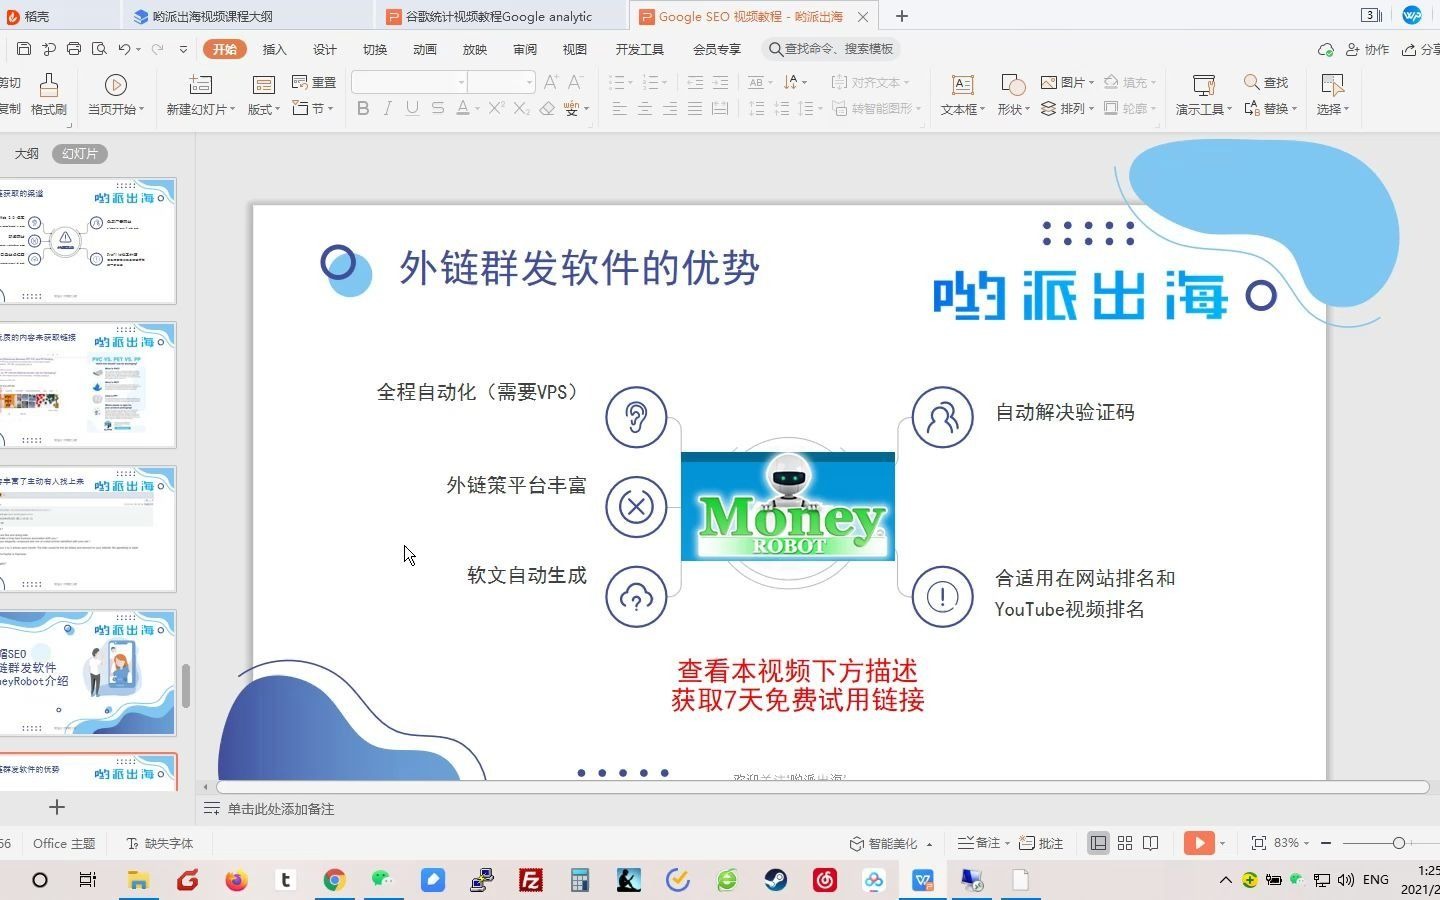Viewport: 1440px width, 900px height.
Task: Open the Transitions (切换) ribbon tab
Action: point(374,49)
